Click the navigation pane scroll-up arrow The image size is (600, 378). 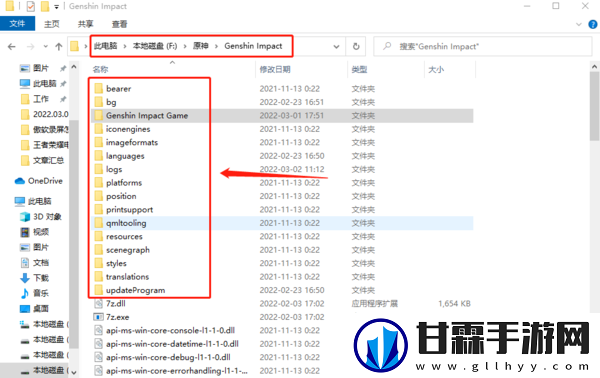click(74, 67)
